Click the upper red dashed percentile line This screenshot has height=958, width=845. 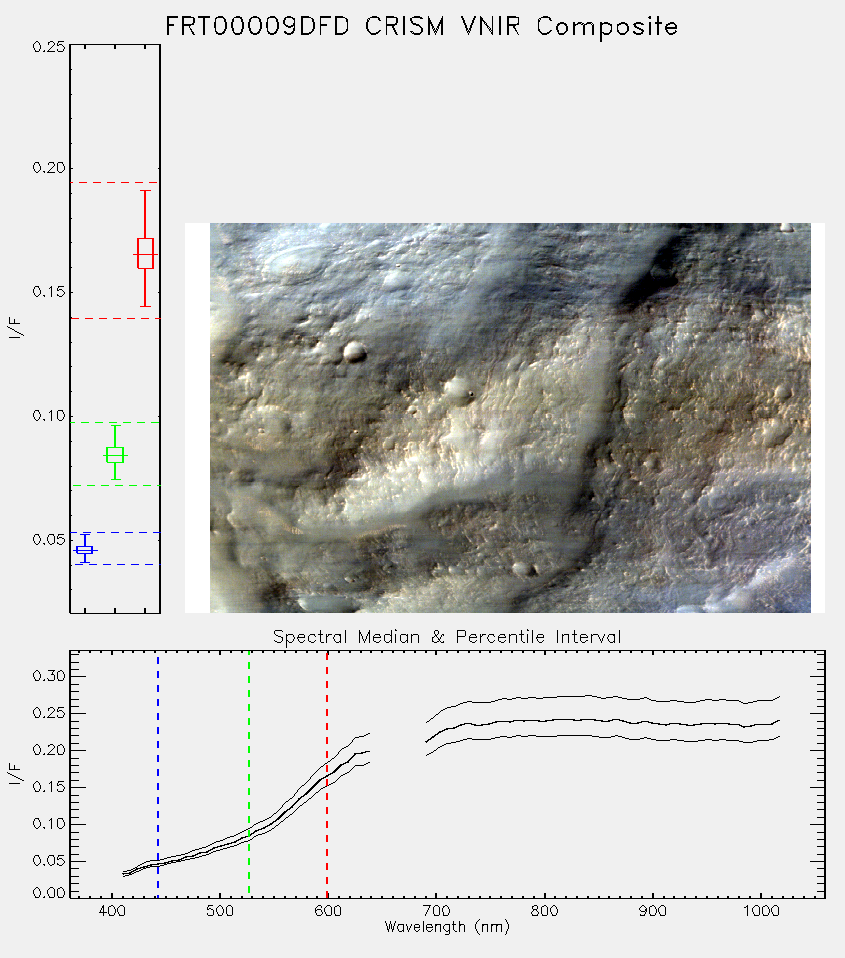coord(115,183)
